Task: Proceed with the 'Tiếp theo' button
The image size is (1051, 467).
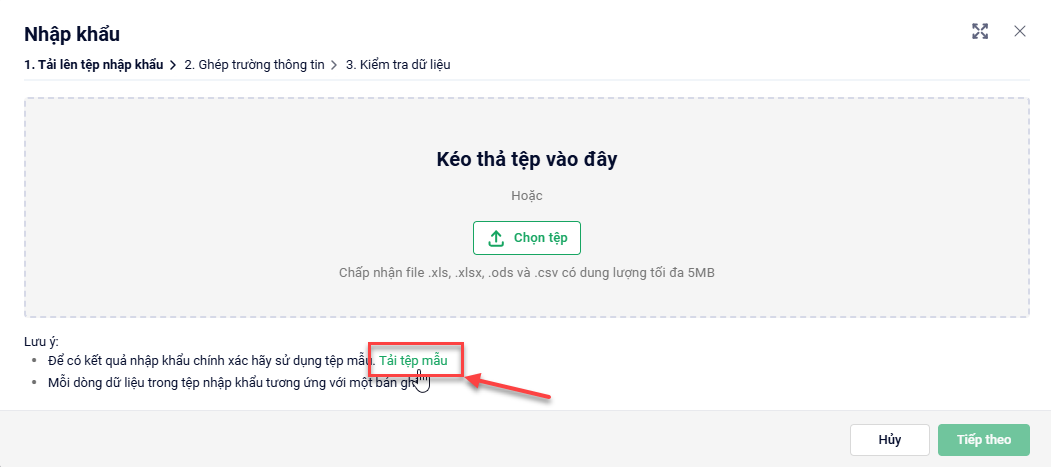Action: [x=983, y=439]
